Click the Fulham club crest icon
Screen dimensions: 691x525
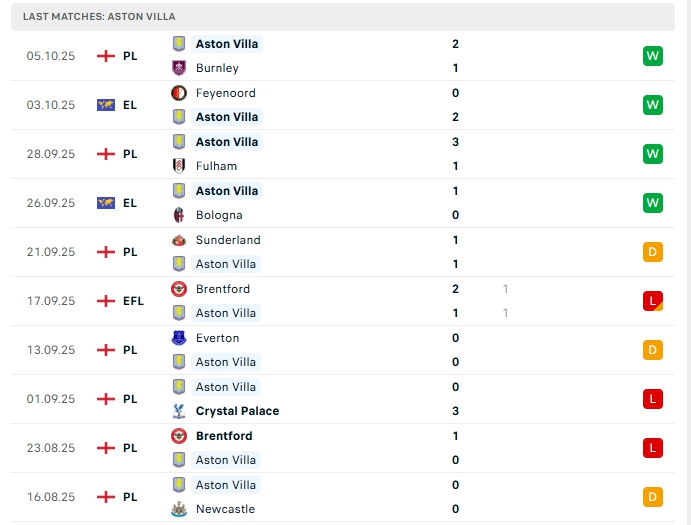(x=179, y=166)
